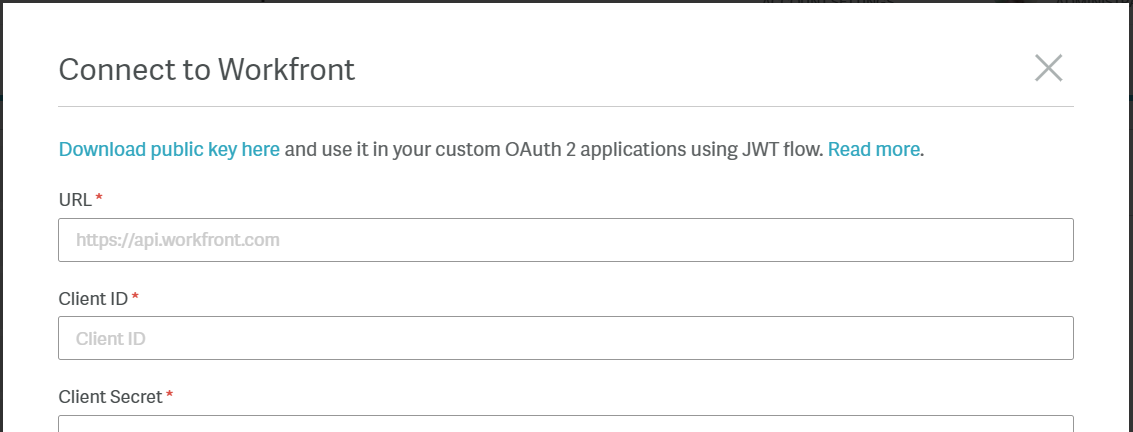Image resolution: width=1133 pixels, height=432 pixels.
Task: Click the Connect to Workfront dialog title
Action: [207, 70]
